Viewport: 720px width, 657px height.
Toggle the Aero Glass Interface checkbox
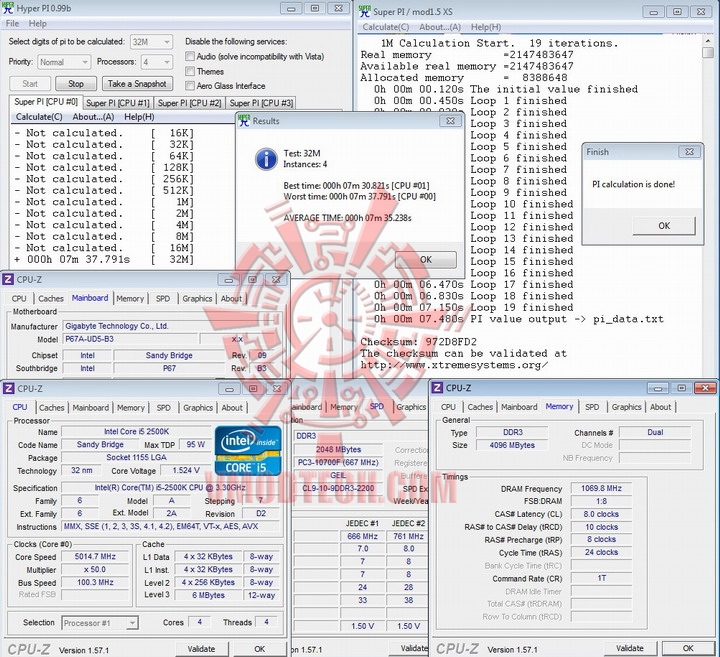pos(190,86)
